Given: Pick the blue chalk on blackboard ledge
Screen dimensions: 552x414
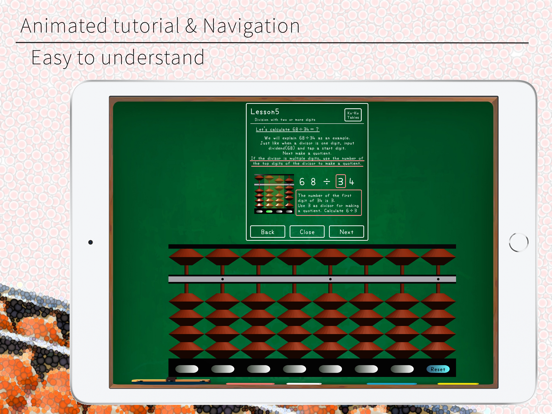Looking at the screenshot, I should [x=392, y=384].
